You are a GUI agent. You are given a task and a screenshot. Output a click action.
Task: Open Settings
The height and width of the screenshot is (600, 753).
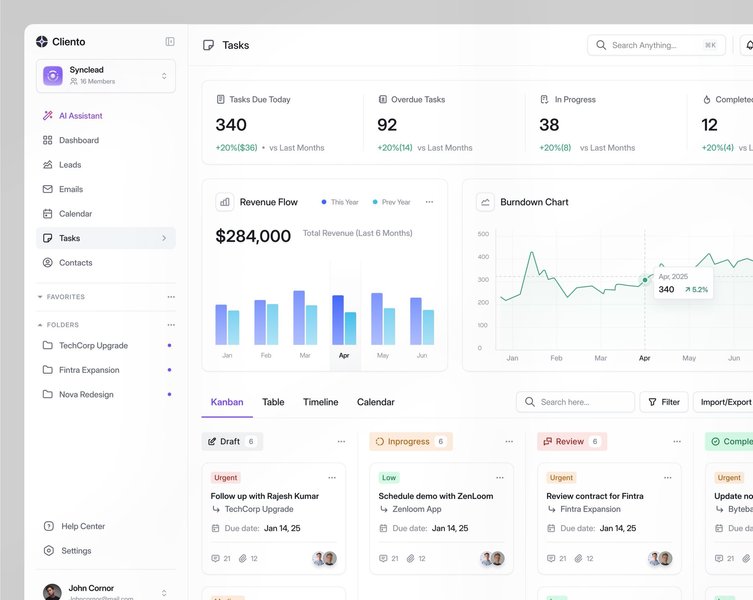click(x=67, y=551)
